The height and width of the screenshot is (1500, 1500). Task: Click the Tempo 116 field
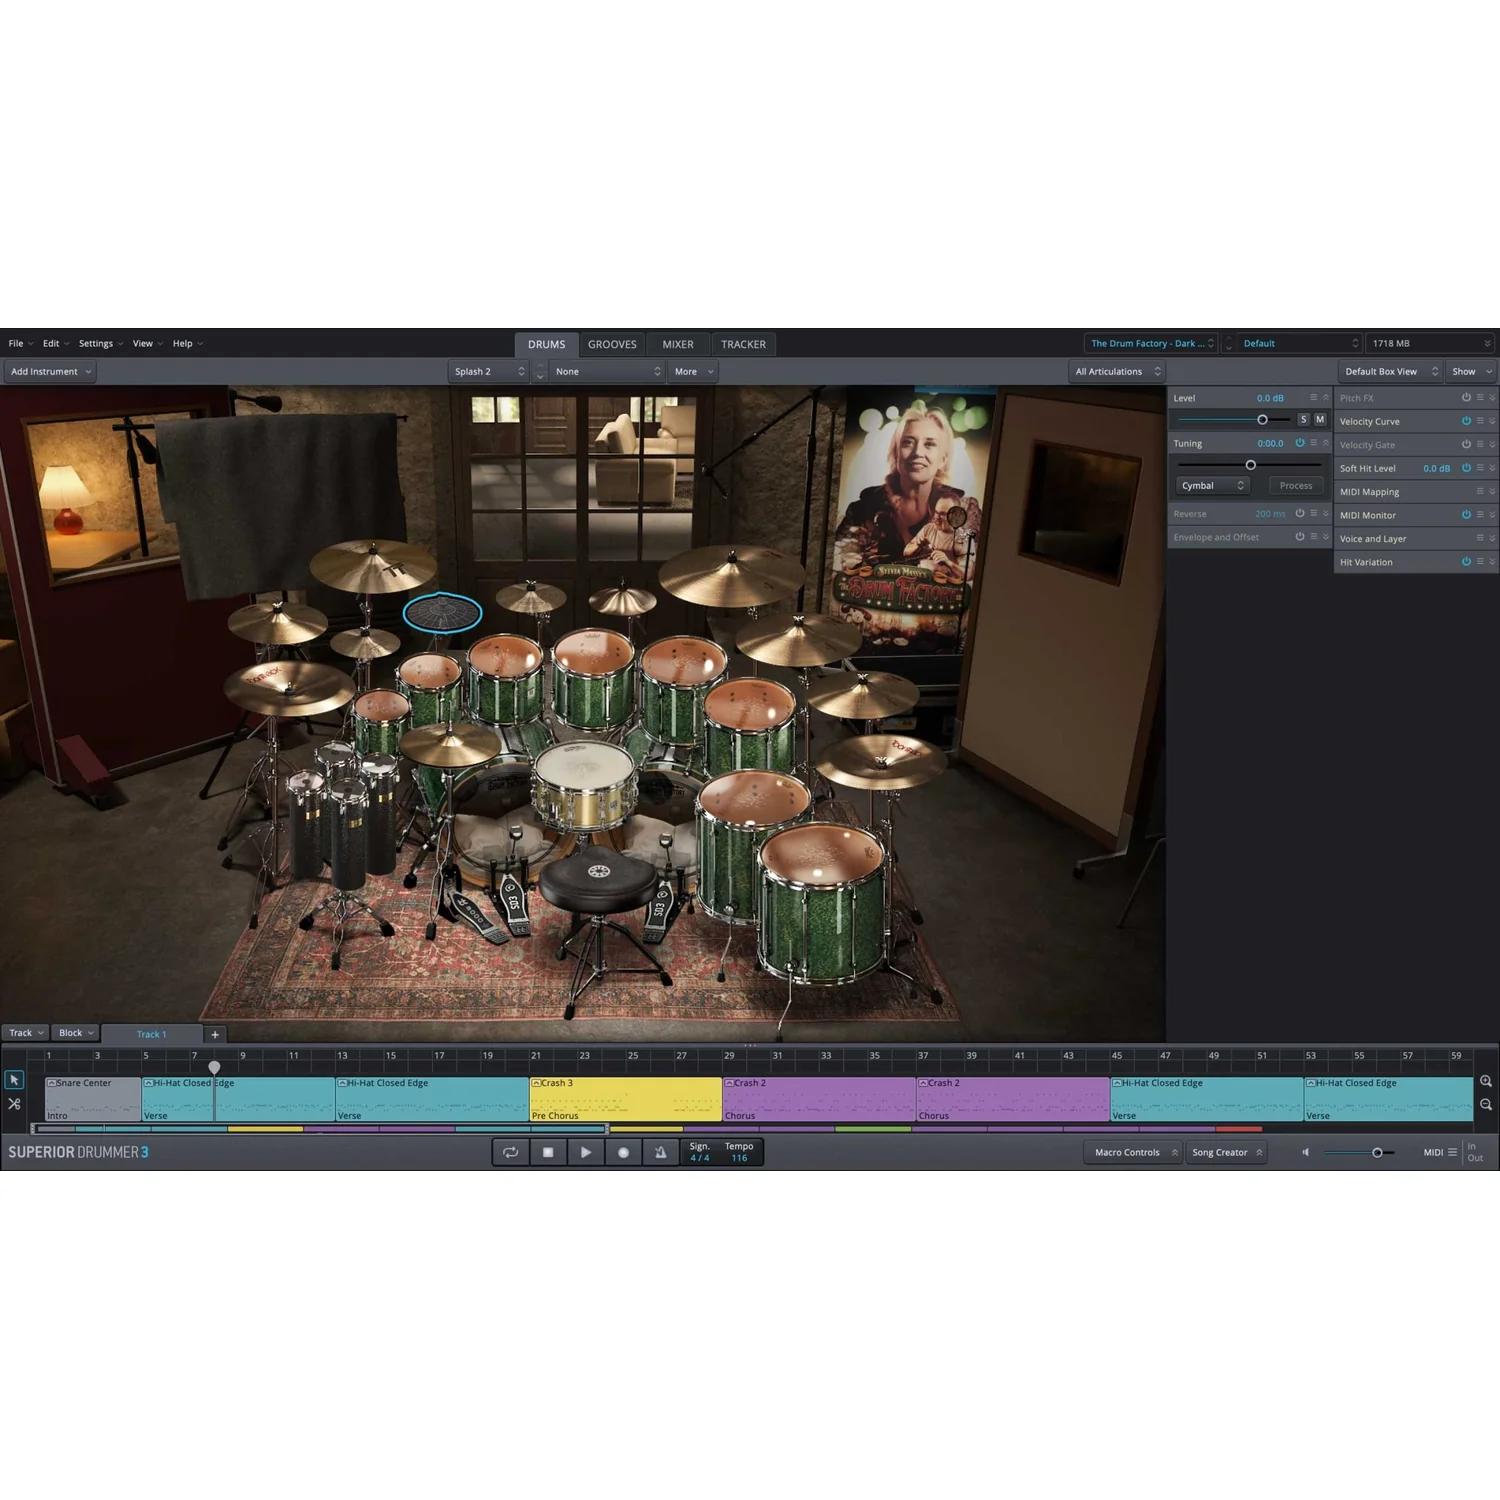click(x=739, y=1152)
